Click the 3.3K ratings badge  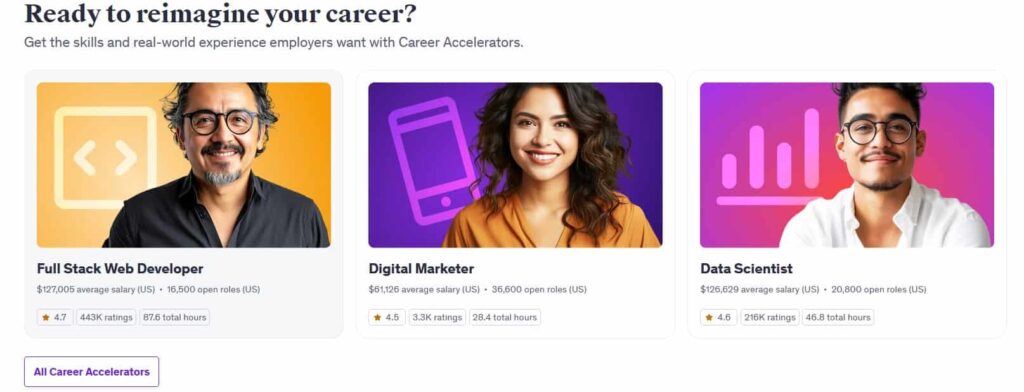click(x=438, y=318)
